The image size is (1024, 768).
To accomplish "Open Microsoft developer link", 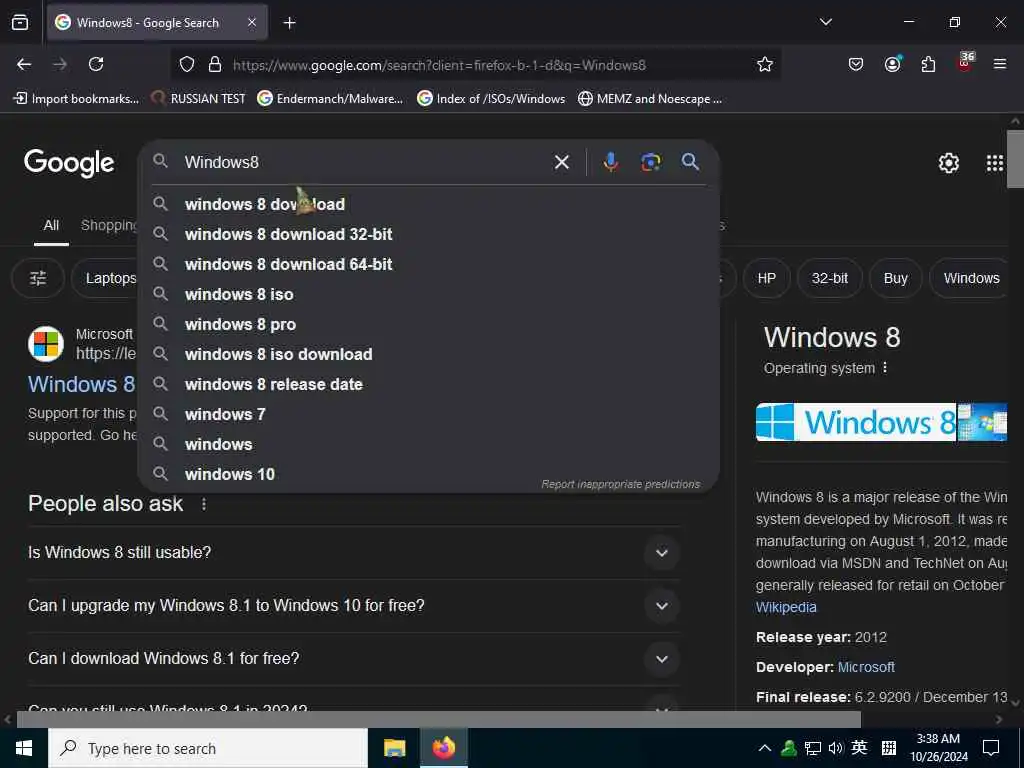I will (x=866, y=667).
